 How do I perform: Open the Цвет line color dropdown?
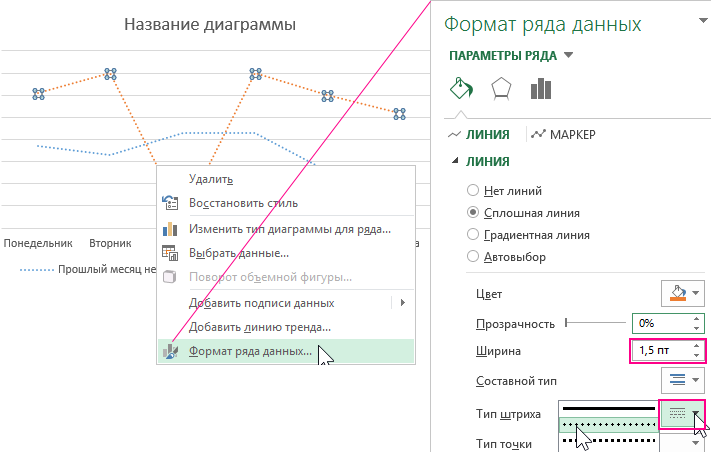tap(683, 293)
